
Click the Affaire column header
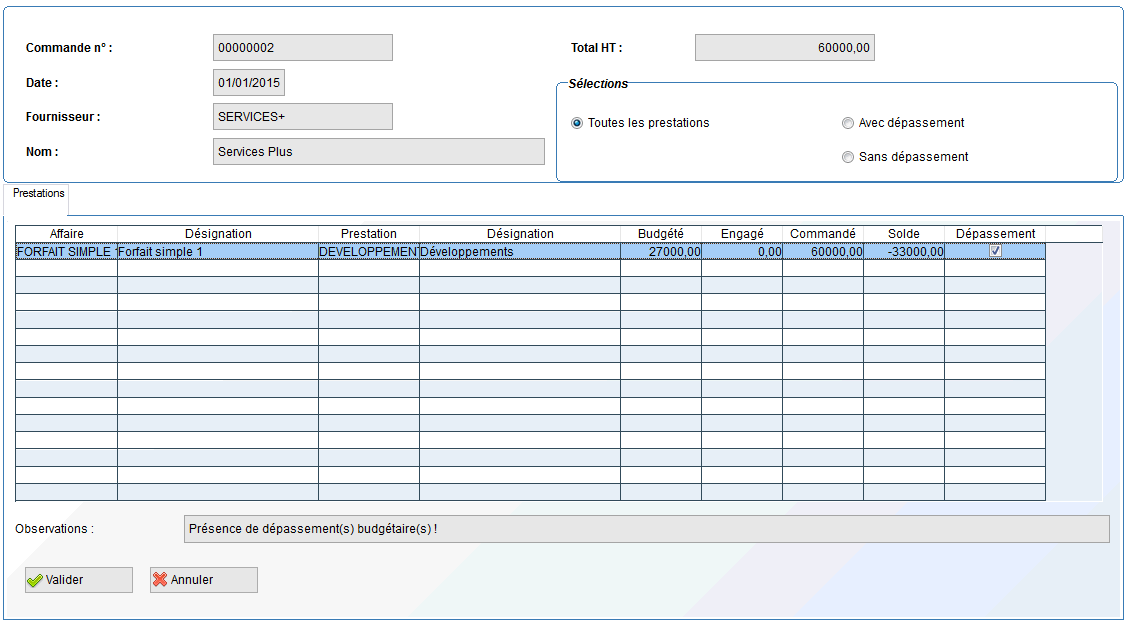(x=66, y=233)
